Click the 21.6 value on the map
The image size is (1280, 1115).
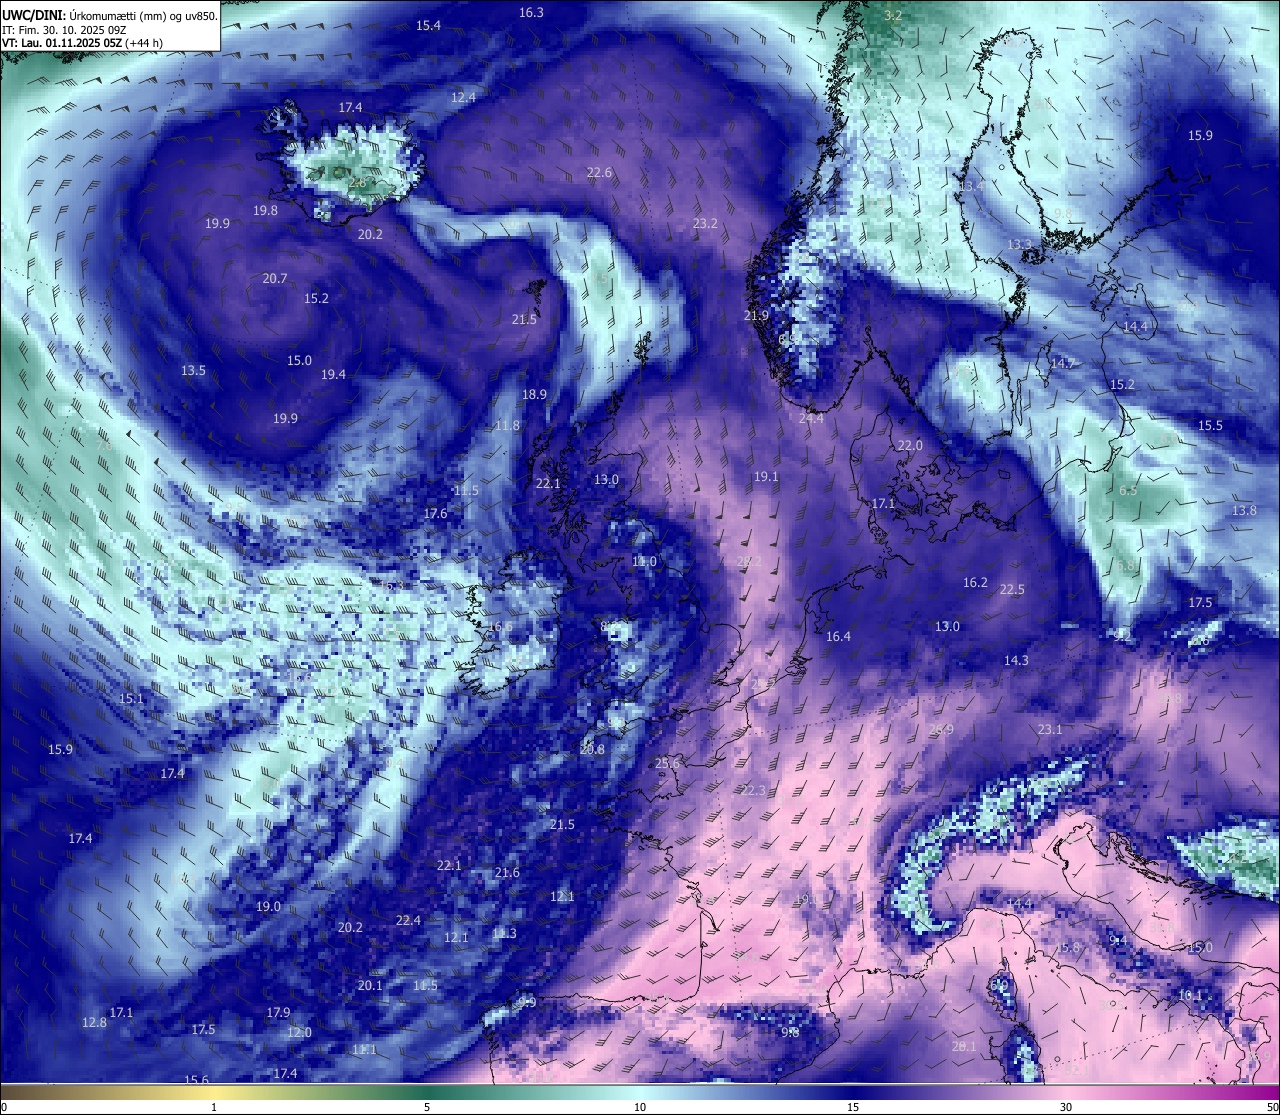pos(507,873)
